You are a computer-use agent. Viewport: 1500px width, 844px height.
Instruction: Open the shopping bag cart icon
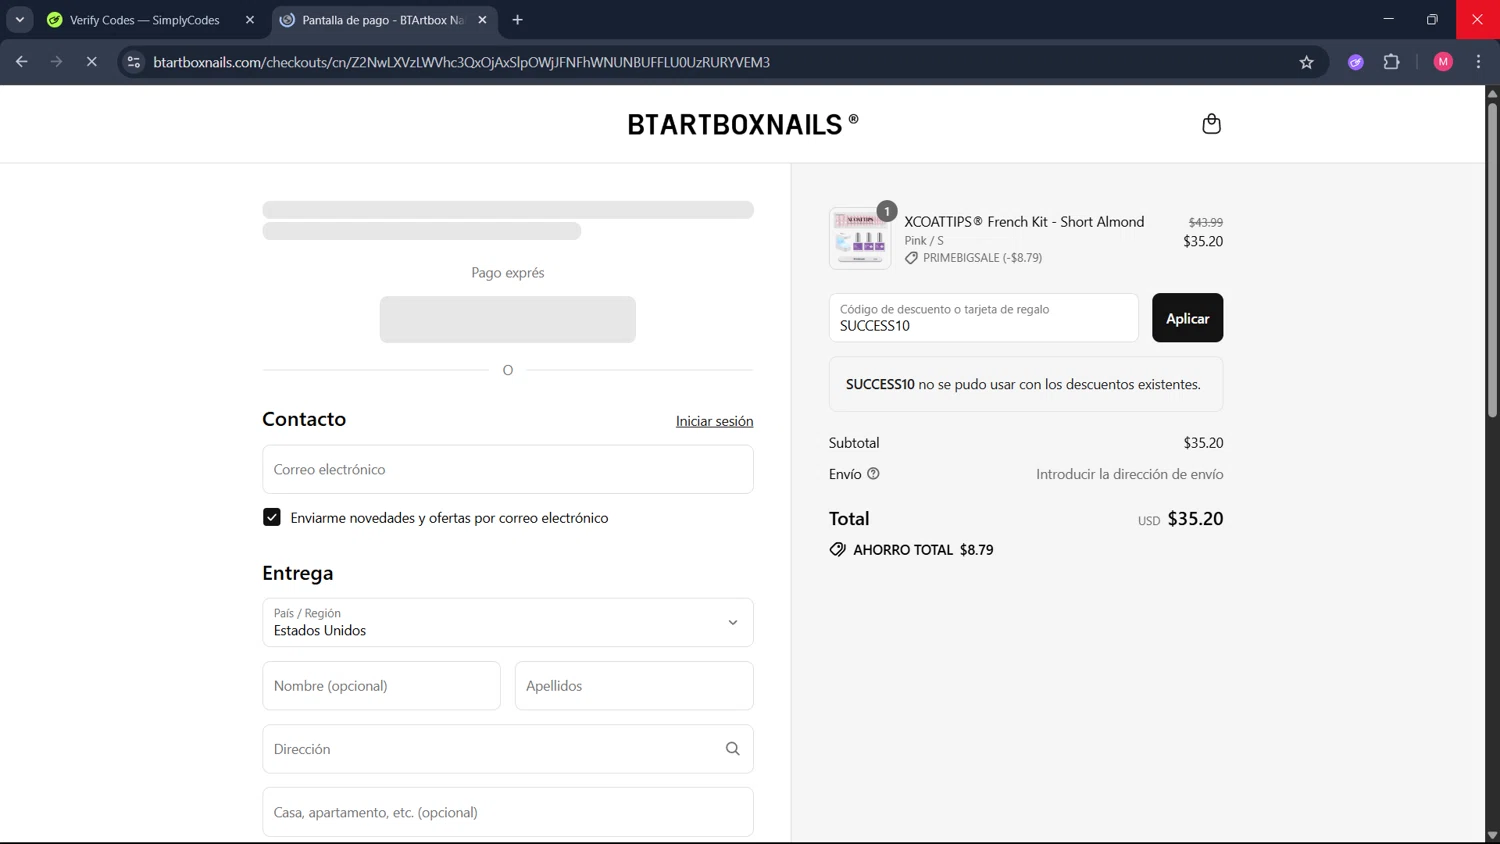coord(1211,124)
